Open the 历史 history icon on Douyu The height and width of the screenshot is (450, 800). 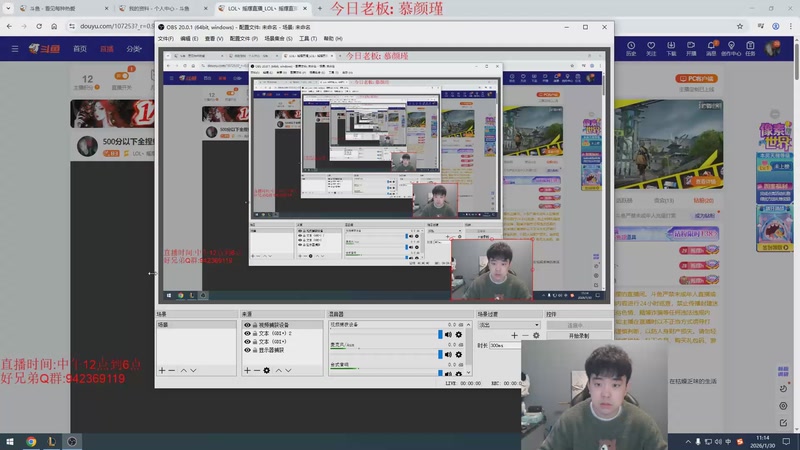[631, 48]
